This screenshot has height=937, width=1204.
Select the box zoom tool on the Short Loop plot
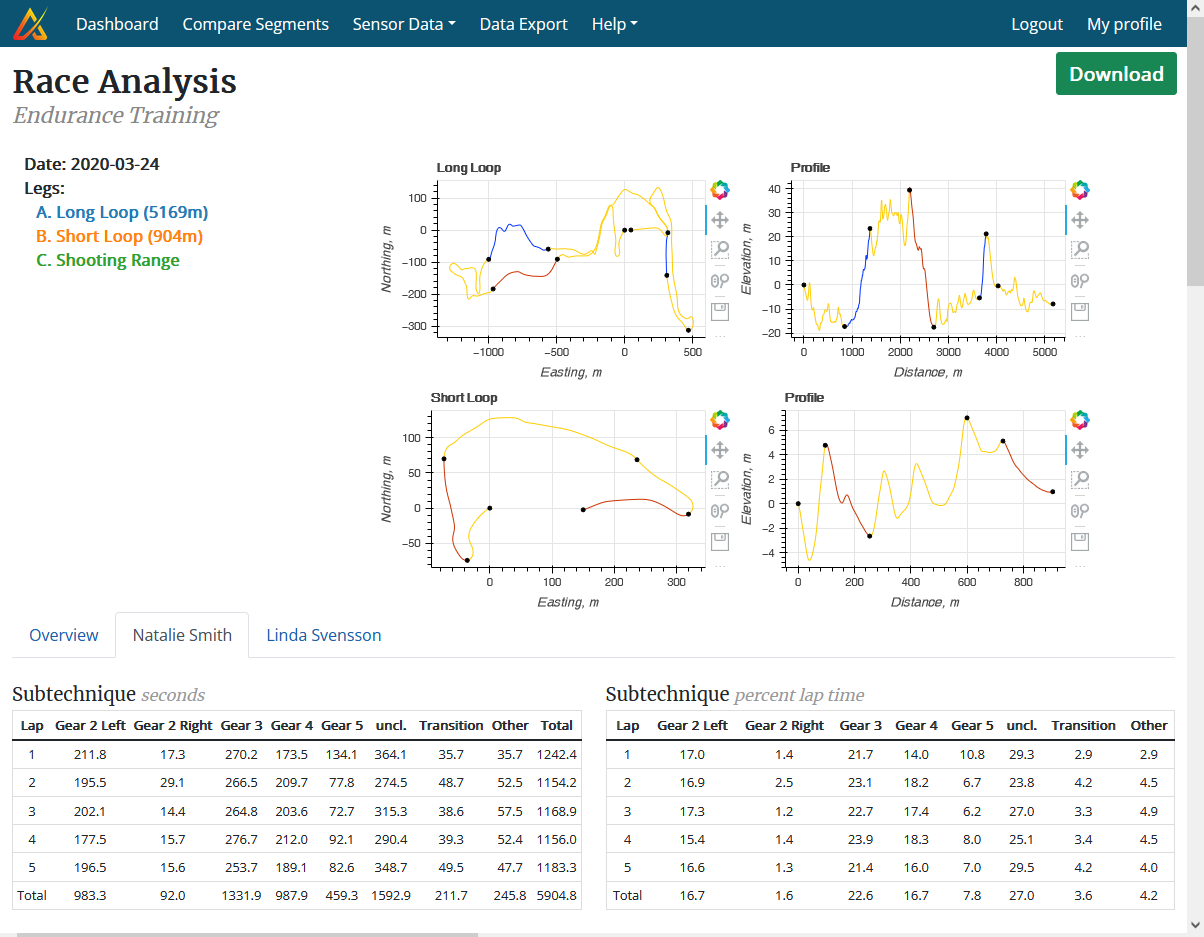pyautogui.click(x=720, y=479)
